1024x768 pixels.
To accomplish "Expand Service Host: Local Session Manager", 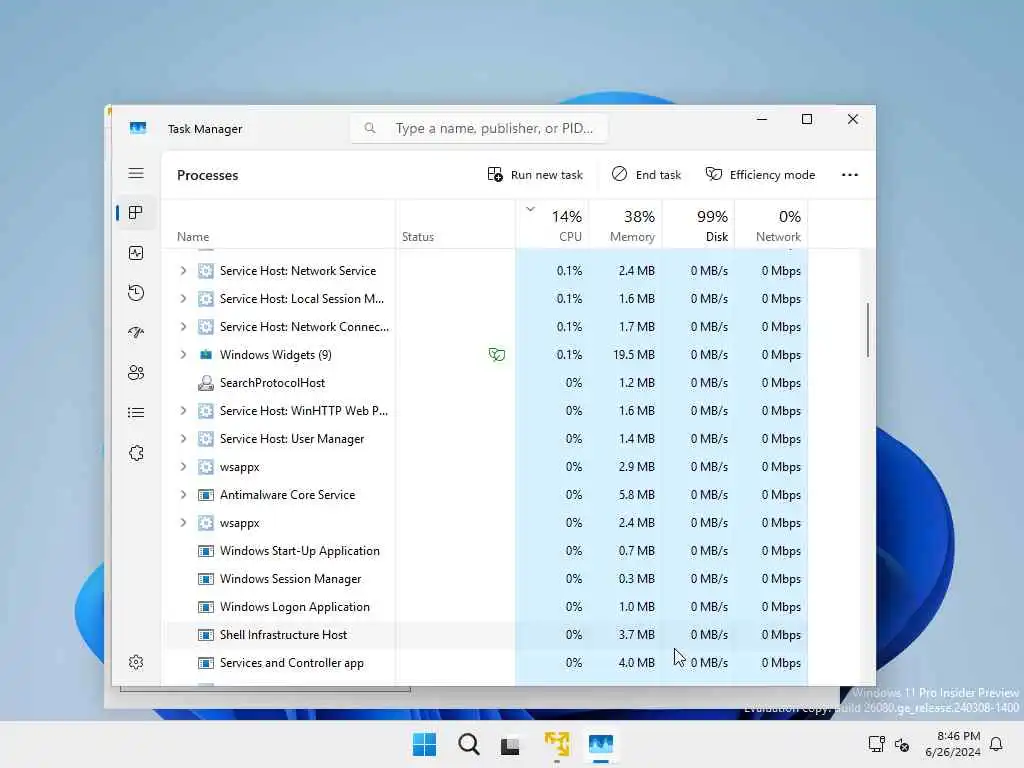I will (x=184, y=298).
